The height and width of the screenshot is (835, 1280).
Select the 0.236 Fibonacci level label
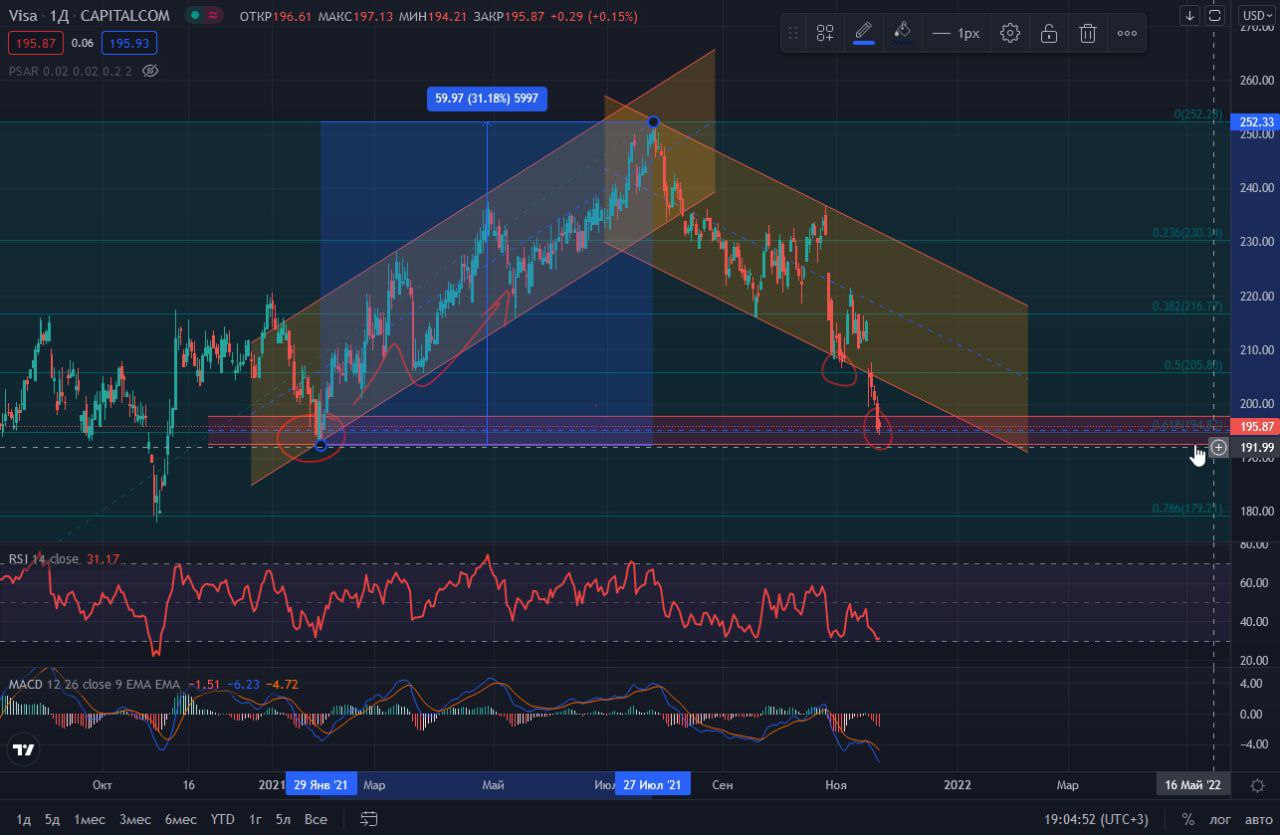(x=1187, y=232)
